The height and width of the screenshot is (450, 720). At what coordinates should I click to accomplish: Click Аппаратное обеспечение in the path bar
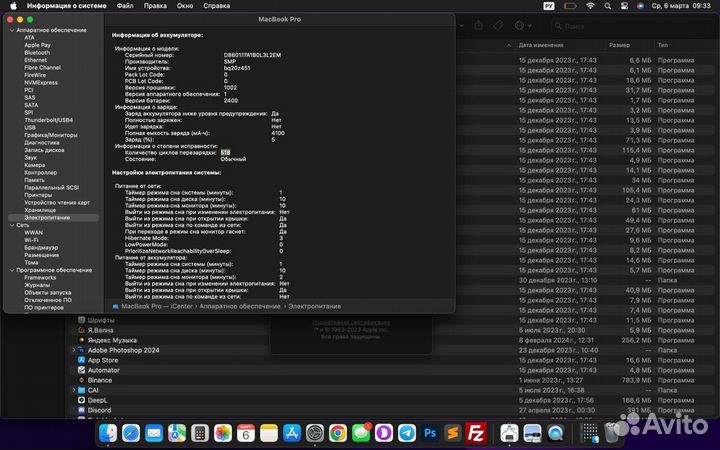240,306
